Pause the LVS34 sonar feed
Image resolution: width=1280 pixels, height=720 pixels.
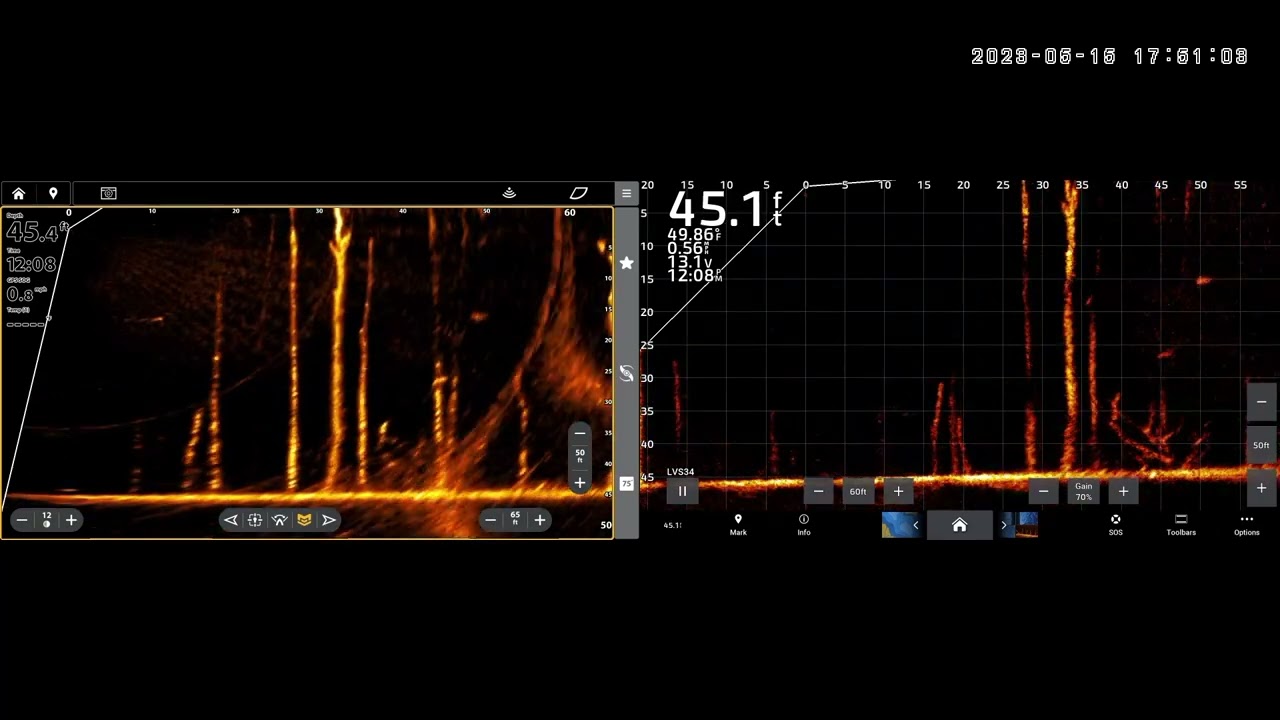pos(682,491)
